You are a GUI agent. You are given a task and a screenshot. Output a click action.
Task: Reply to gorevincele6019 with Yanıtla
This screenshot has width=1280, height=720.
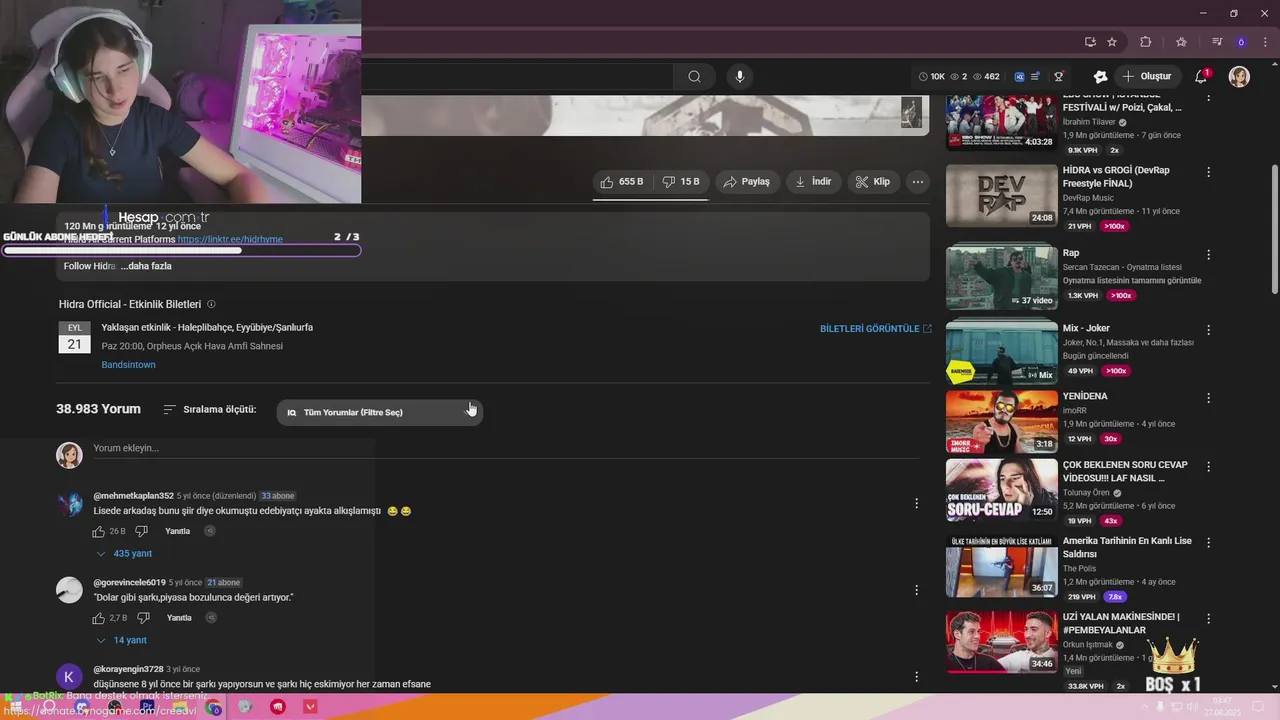[179, 618]
